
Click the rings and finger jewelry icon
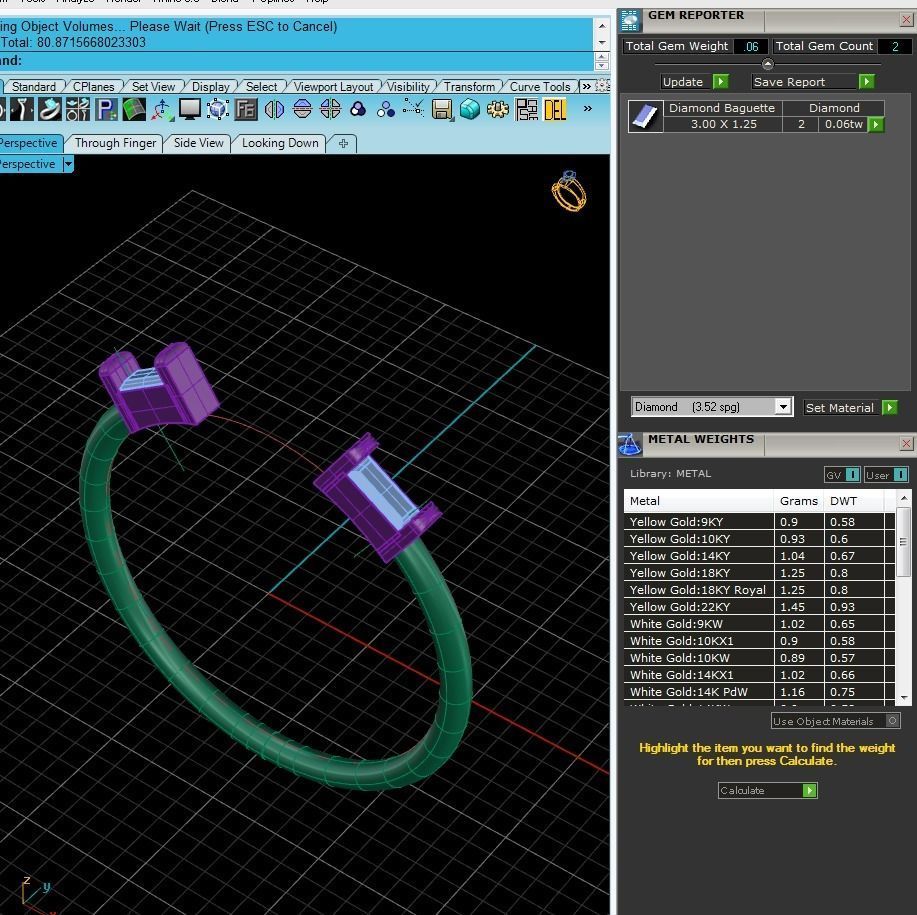tap(78, 109)
